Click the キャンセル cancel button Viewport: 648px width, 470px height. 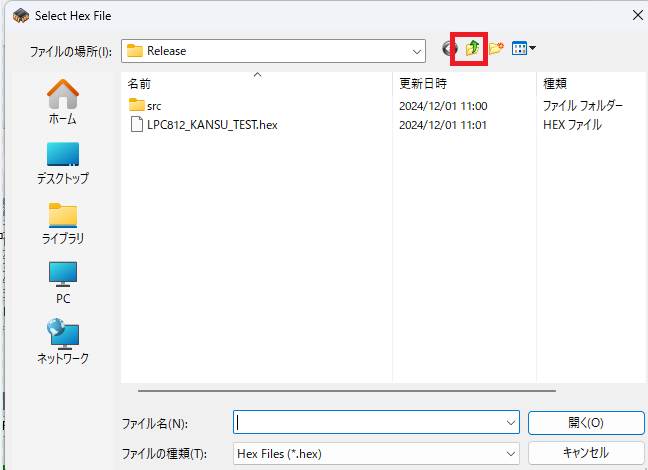pos(586,453)
